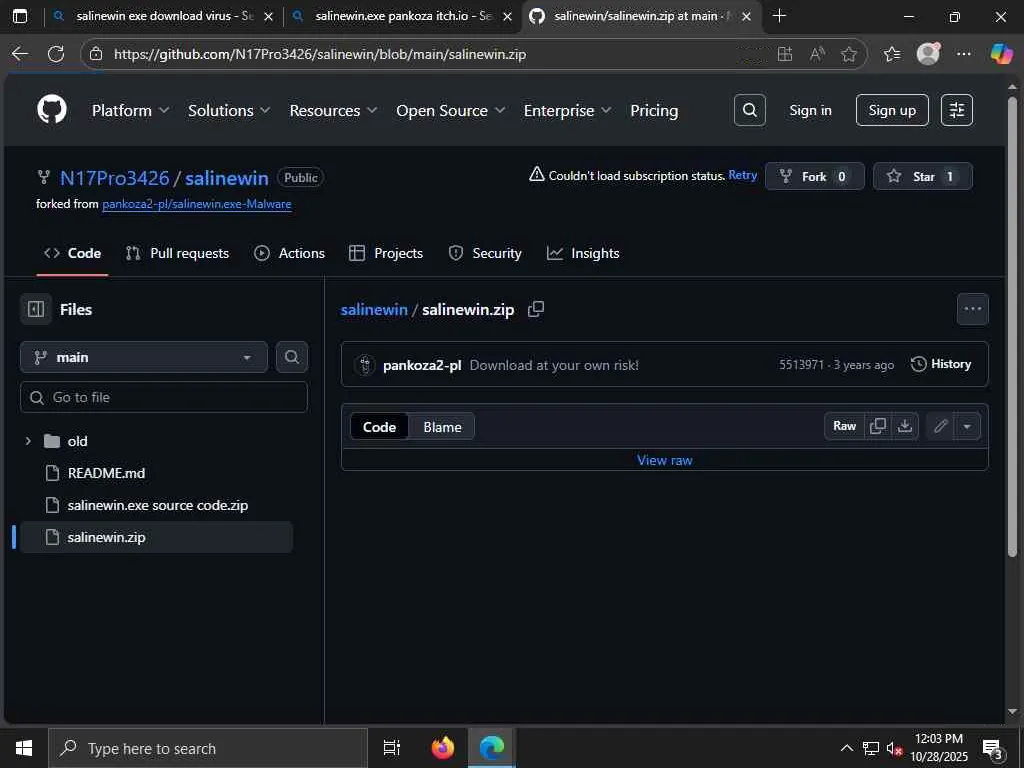Fork the repository button

[x=814, y=176]
